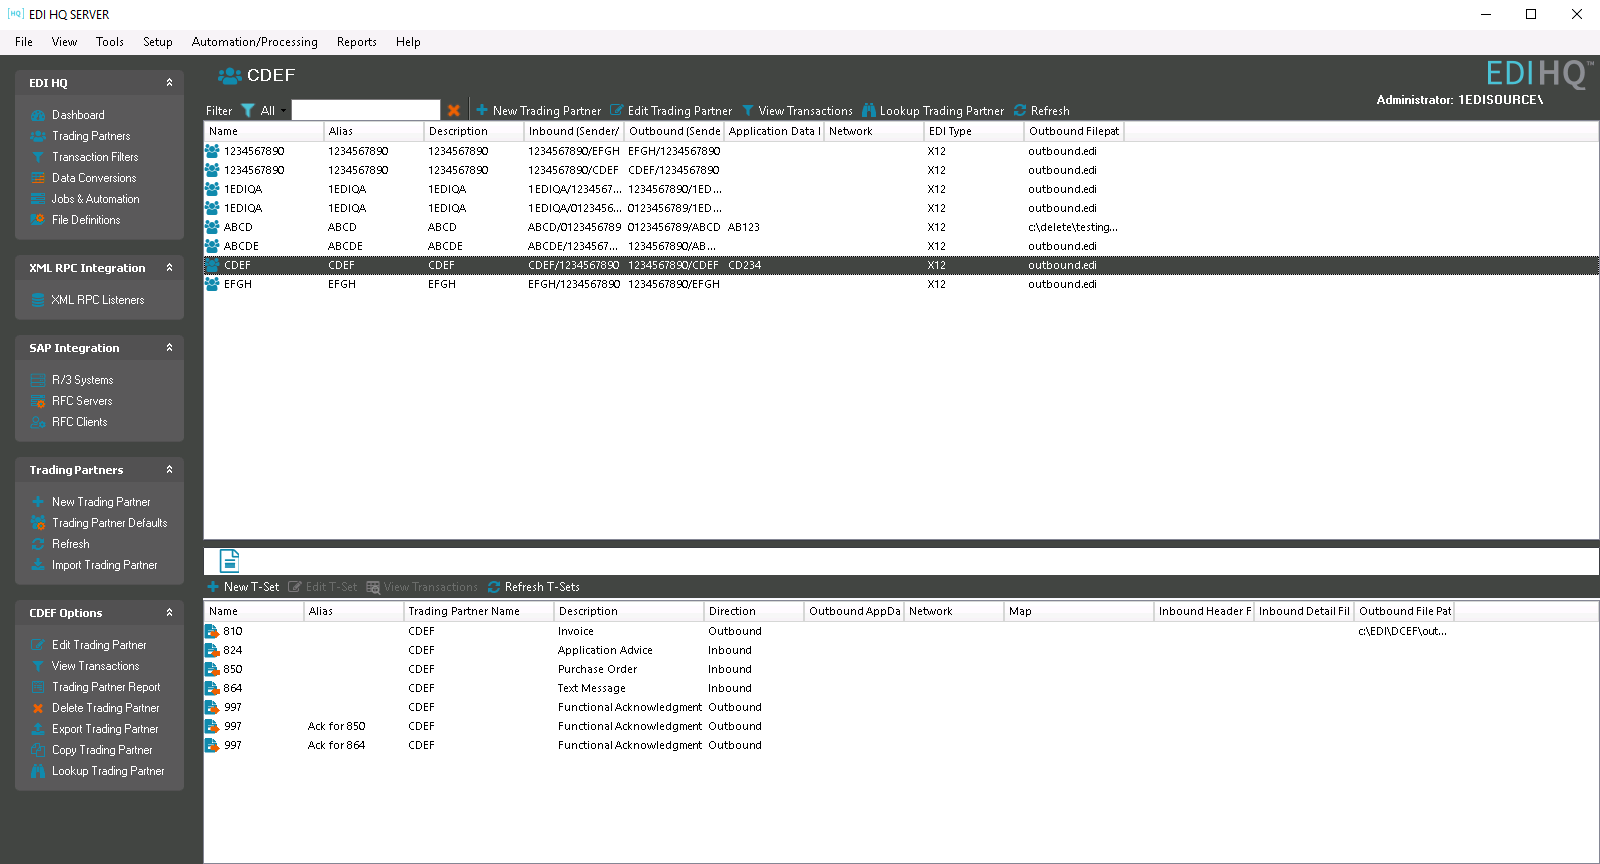
Task: Click New Trading Partner in the sidebar
Action: coord(101,502)
